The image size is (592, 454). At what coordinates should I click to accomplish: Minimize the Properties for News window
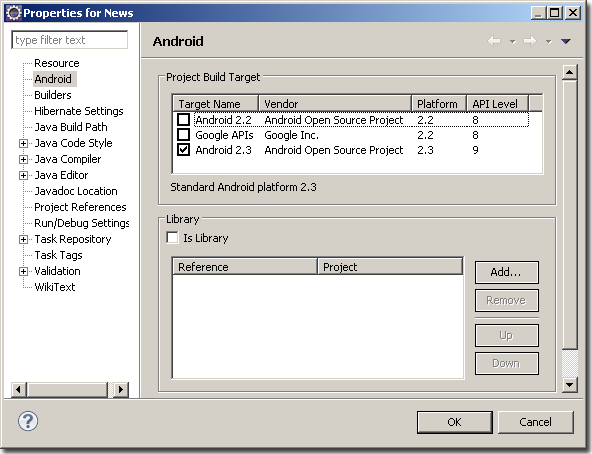(x=538, y=13)
